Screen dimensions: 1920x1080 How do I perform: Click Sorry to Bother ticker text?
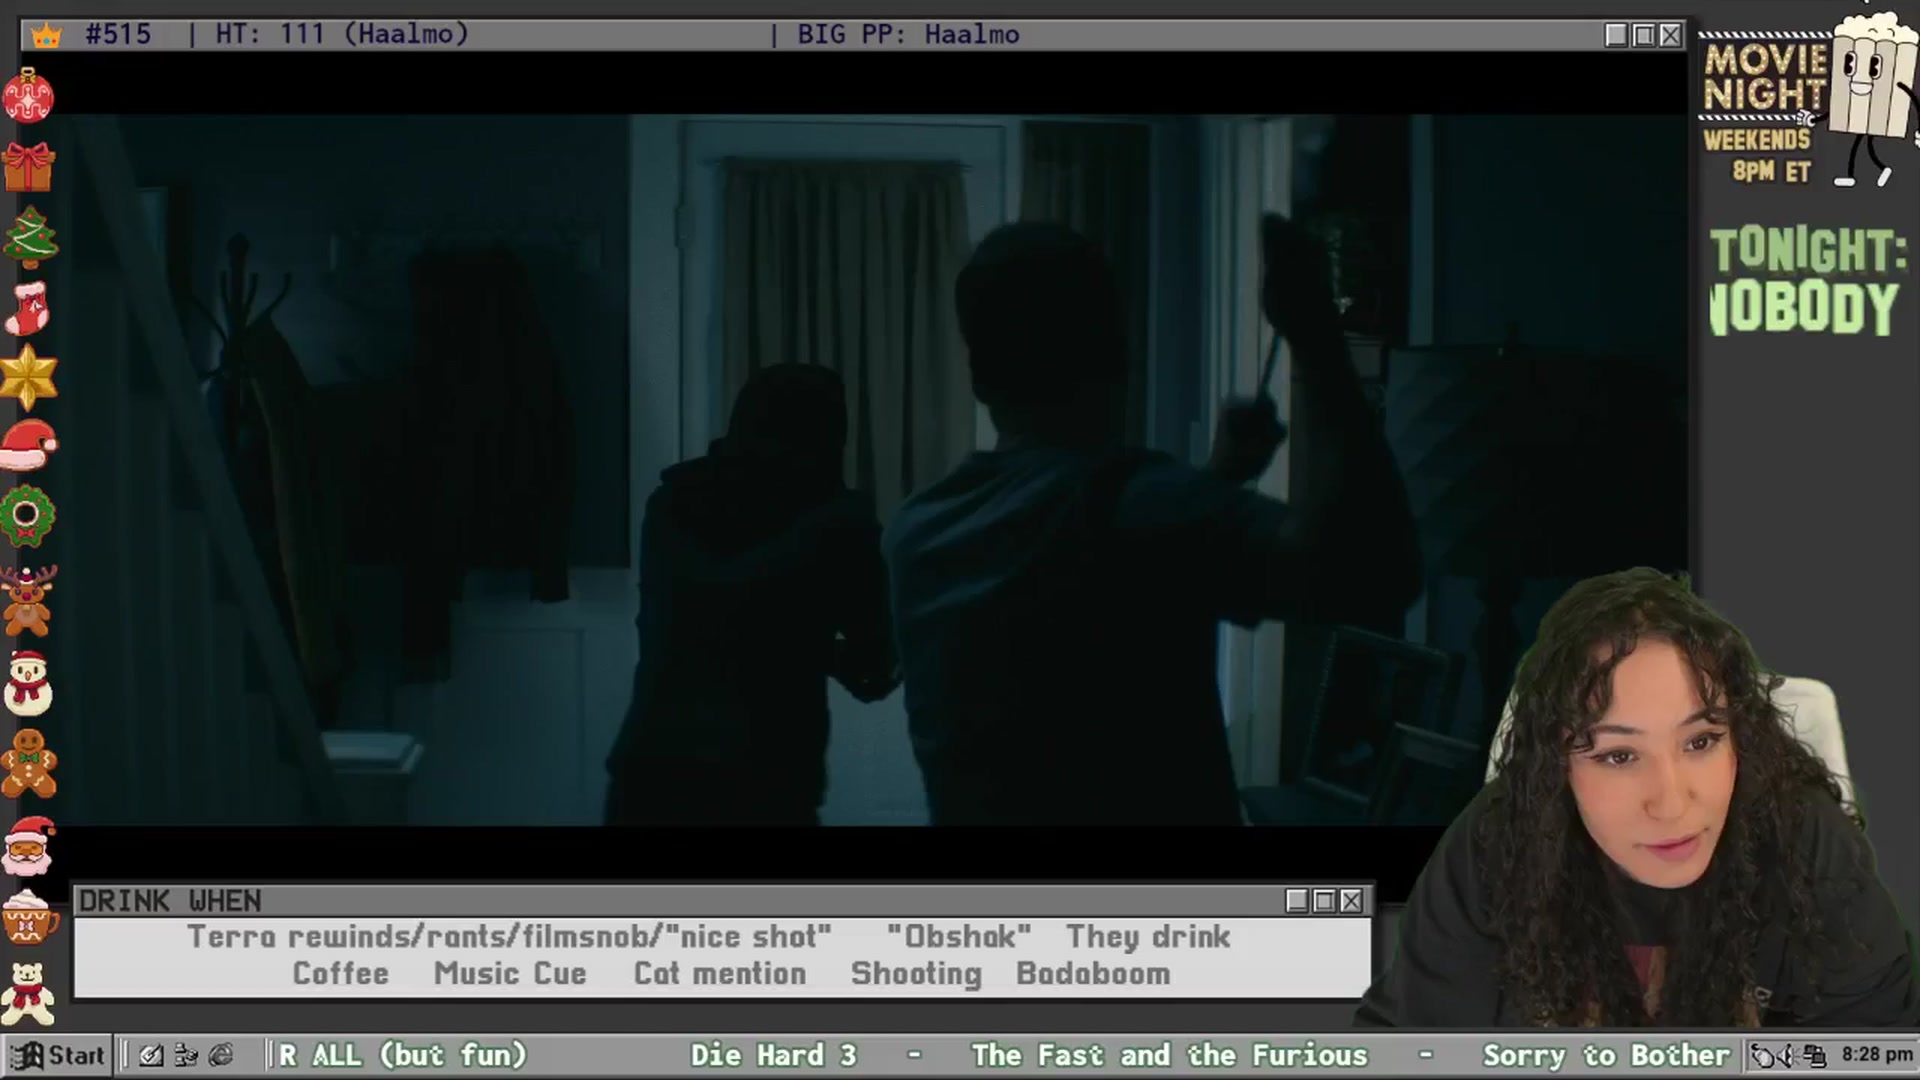[1606, 1055]
